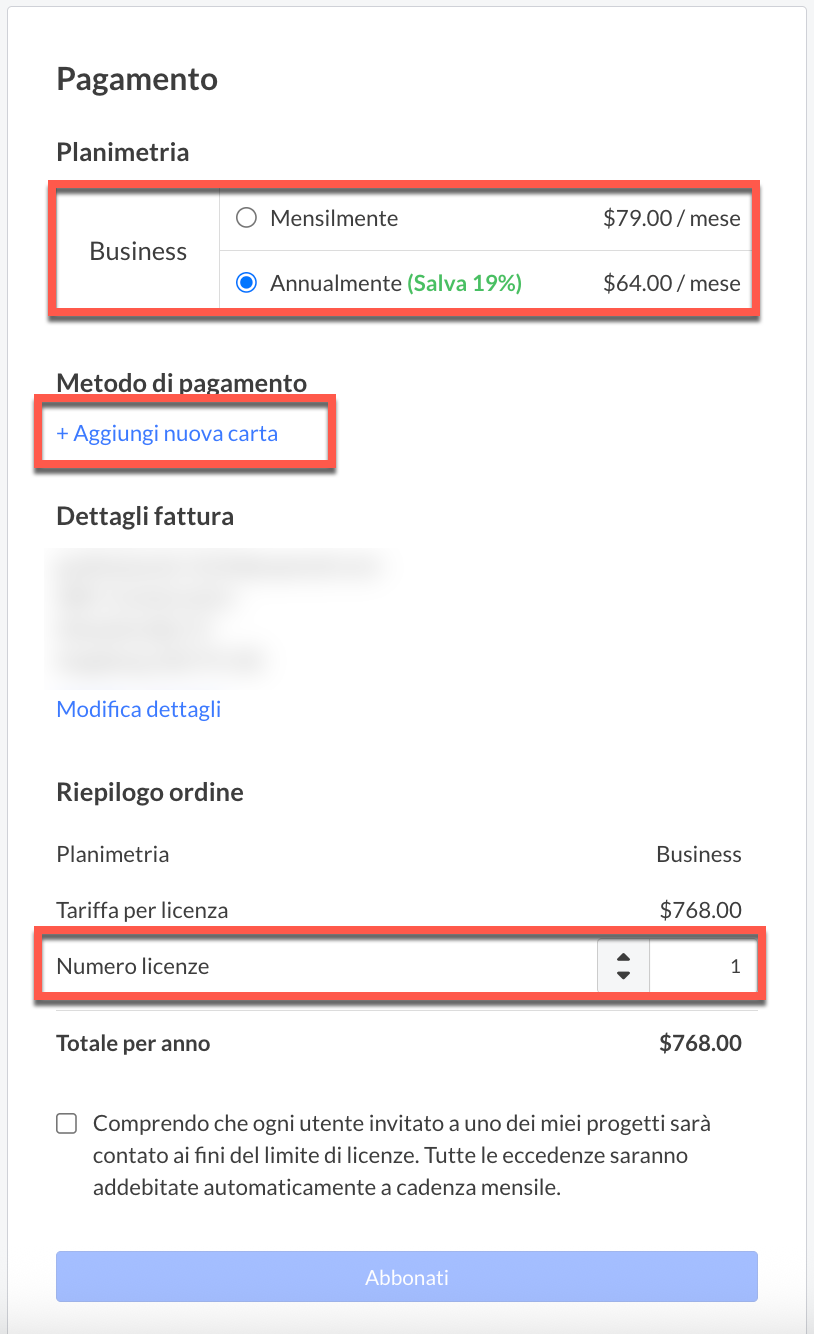Image resolution: width=814 pixels, height=1334 pixels.
Task: Increase license count with up arrow
Action: pos(623,959)
